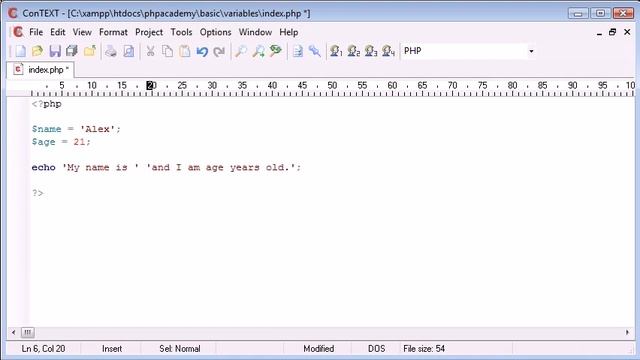Open the Window menu
This screenshot has width=640, height=360.
click(255, 32)
